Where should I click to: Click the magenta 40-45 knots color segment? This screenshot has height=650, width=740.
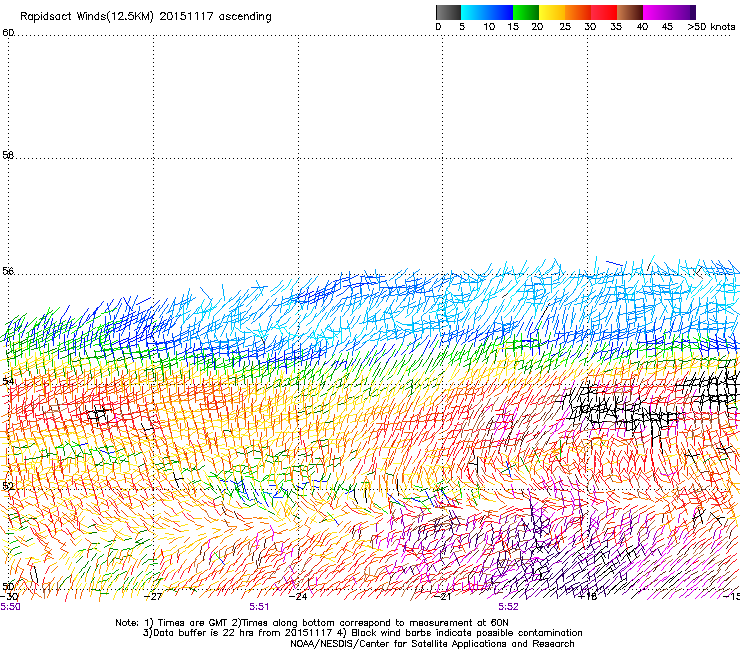pyautogui.click(x=656, y=12)
